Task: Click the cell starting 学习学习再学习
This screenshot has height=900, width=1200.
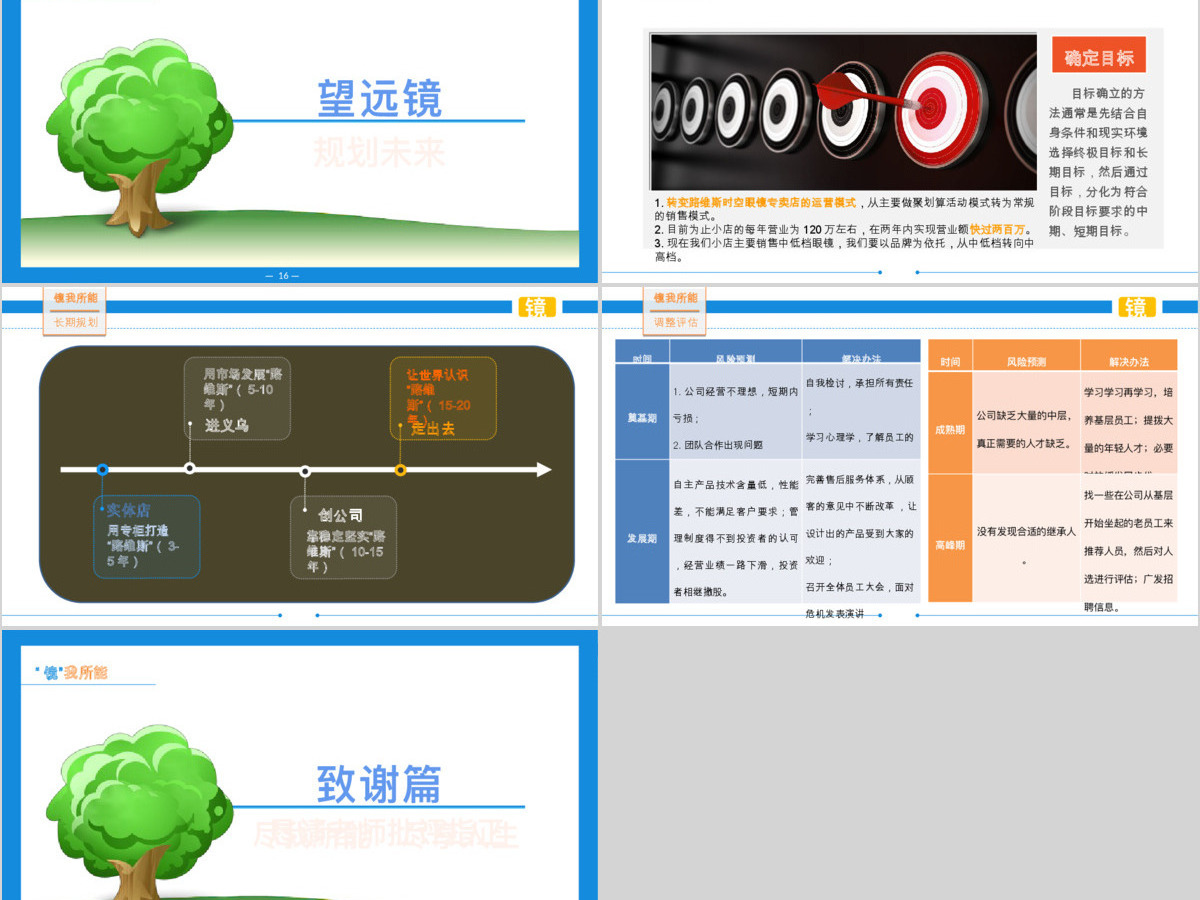Action: pos(1129,424)
